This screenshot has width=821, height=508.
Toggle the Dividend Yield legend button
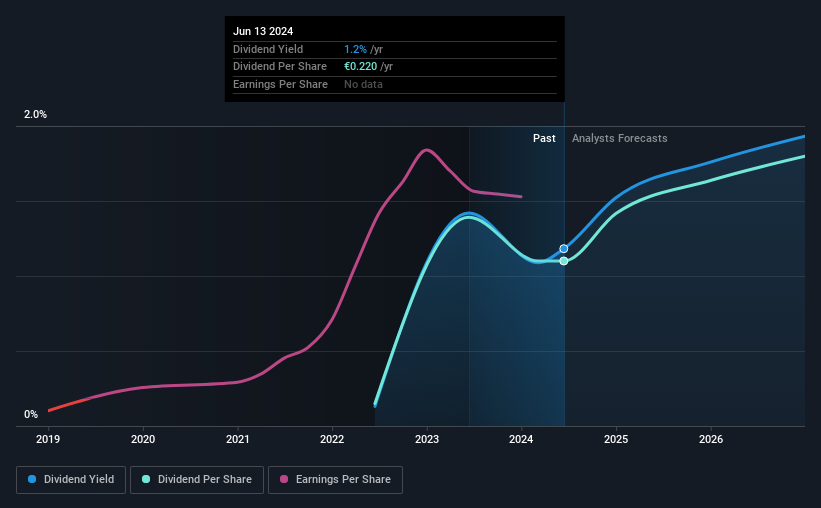tap(71, 480)
